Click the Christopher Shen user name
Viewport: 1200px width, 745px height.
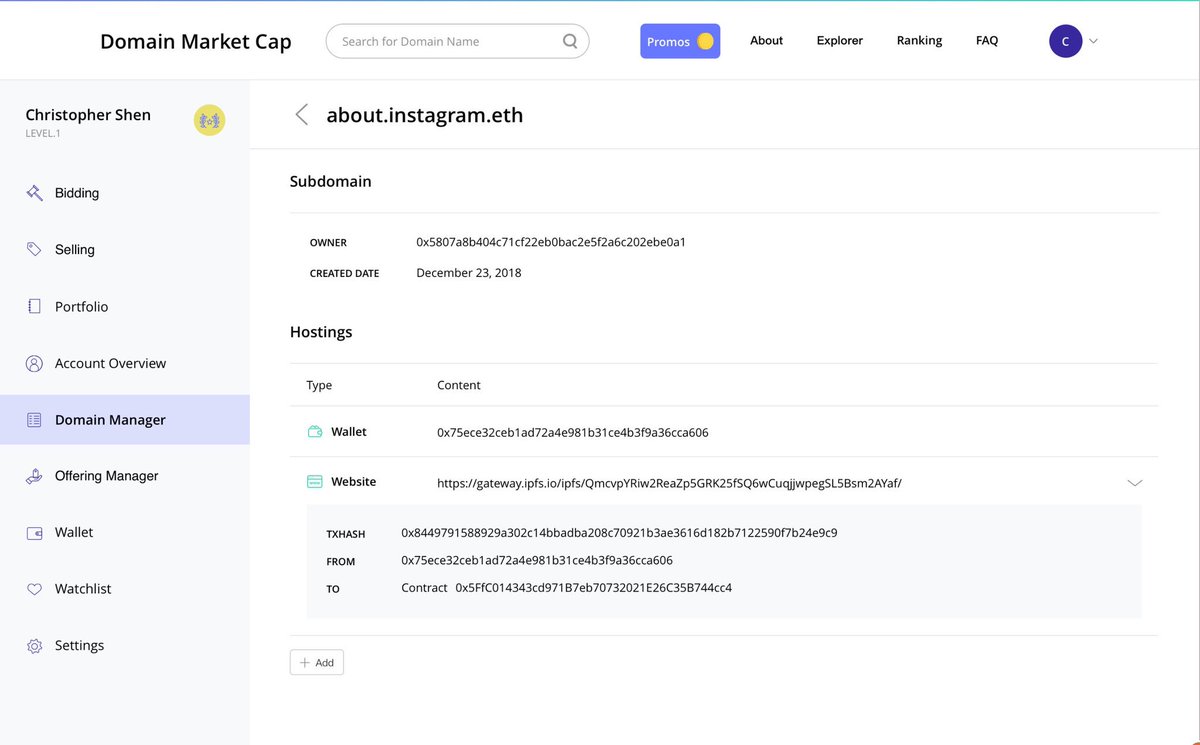[x=88, y=115]
